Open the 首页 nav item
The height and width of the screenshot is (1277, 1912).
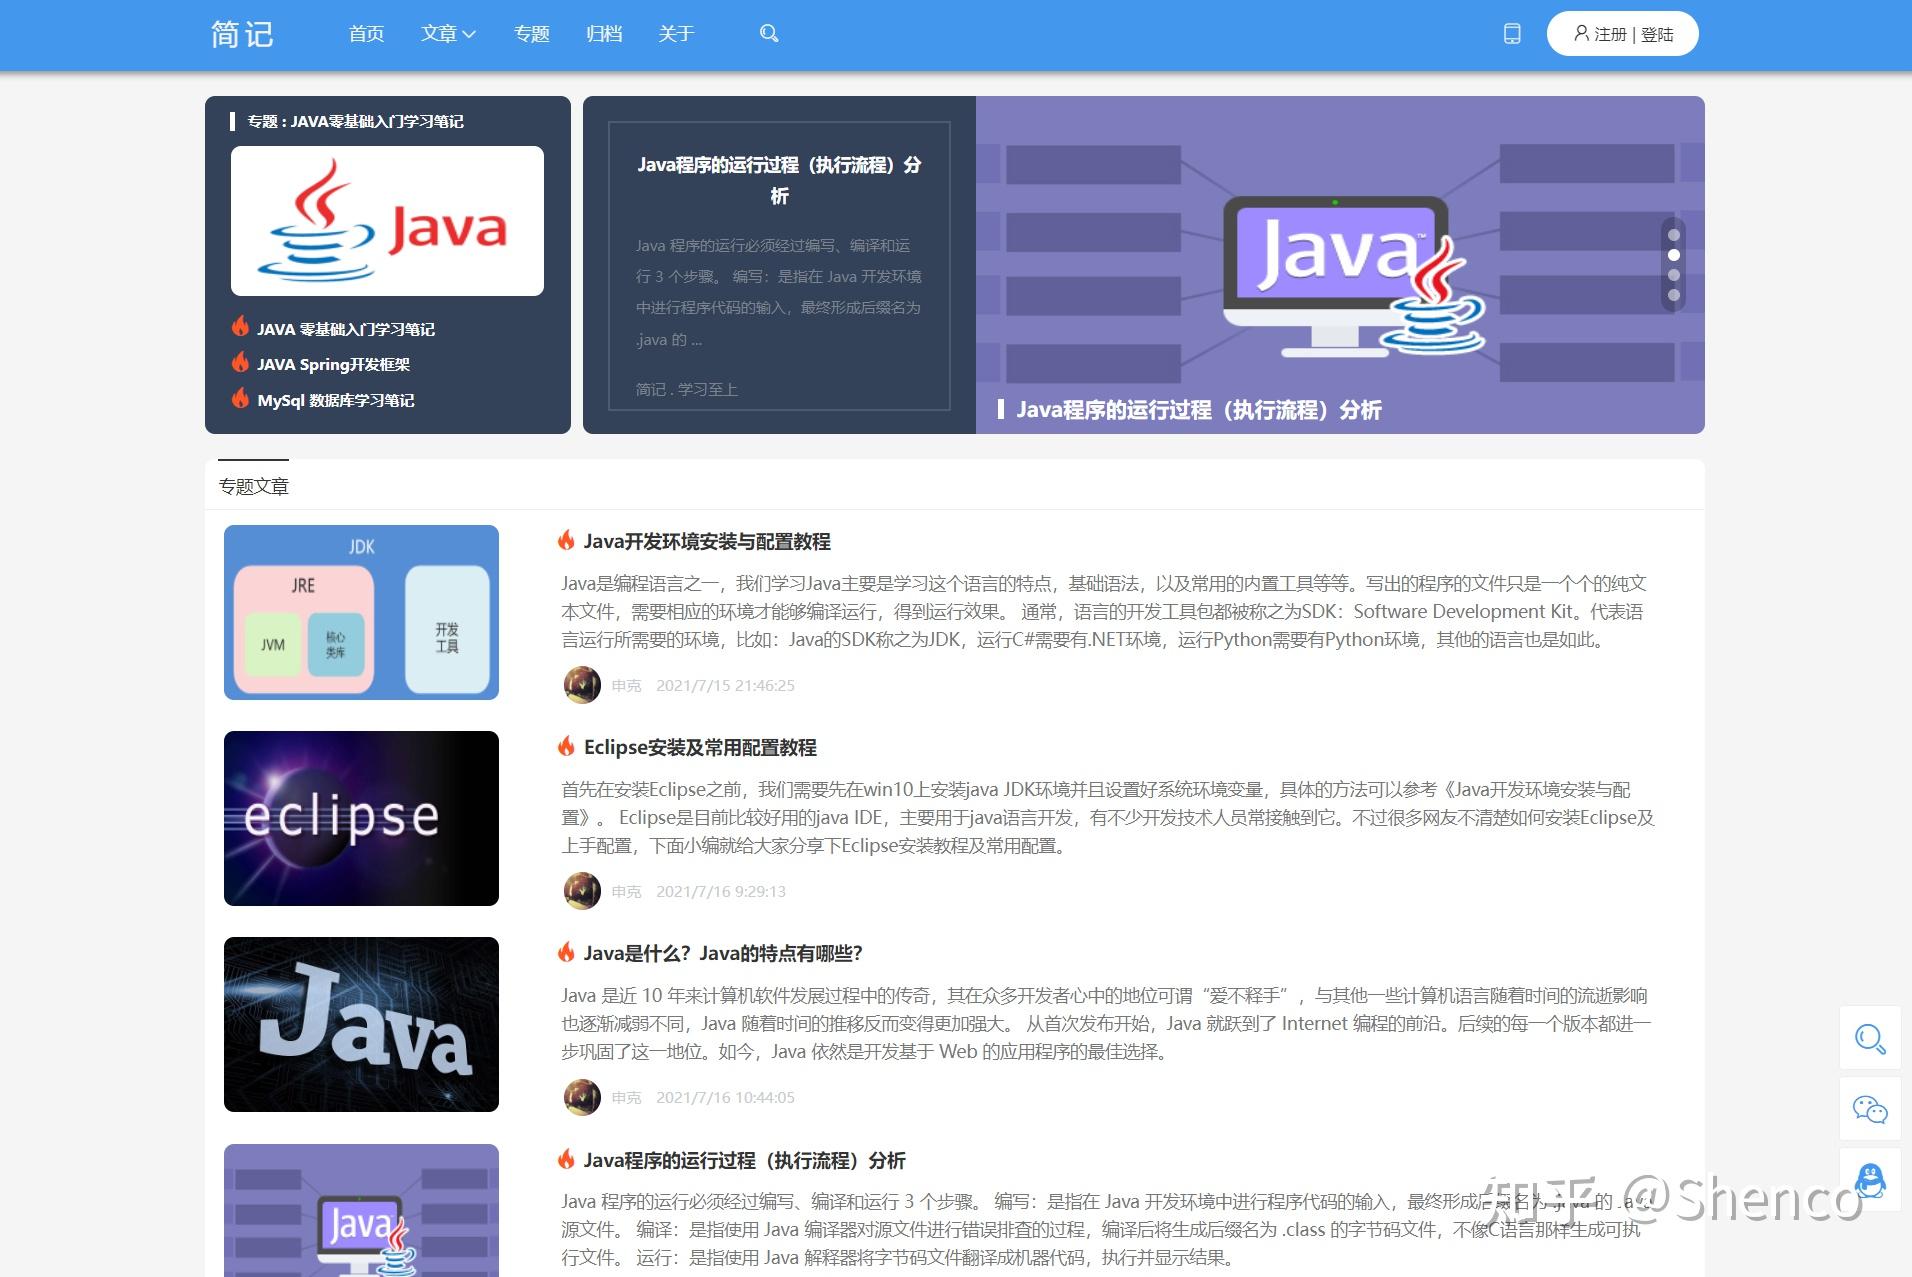tap(366, 34)
